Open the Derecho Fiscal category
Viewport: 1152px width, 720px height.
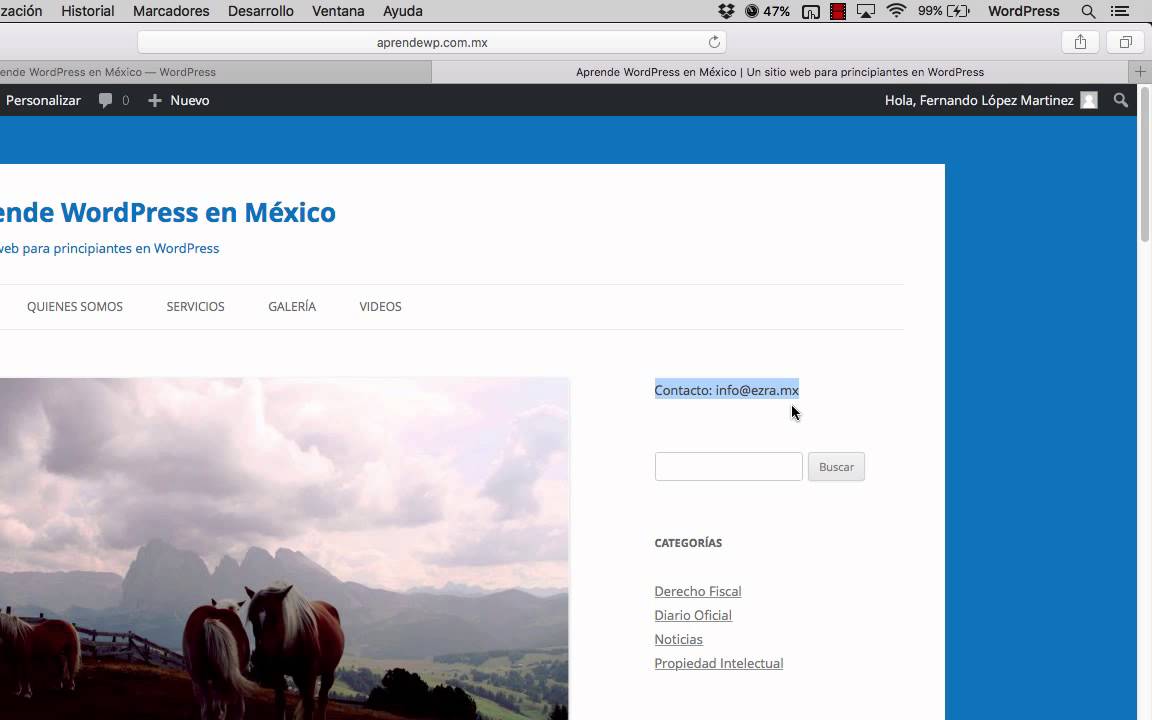pyautogui.click(x=698, y=591)
